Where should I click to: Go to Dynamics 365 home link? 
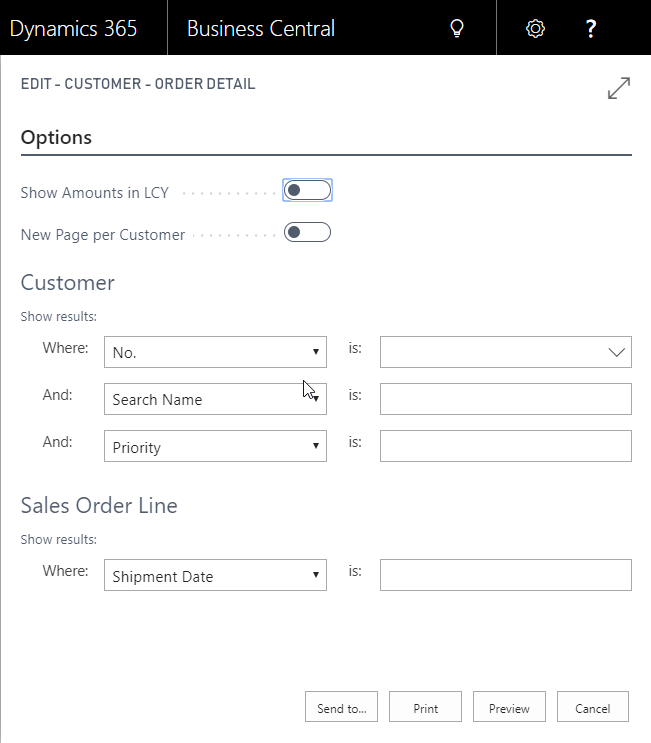73,28
